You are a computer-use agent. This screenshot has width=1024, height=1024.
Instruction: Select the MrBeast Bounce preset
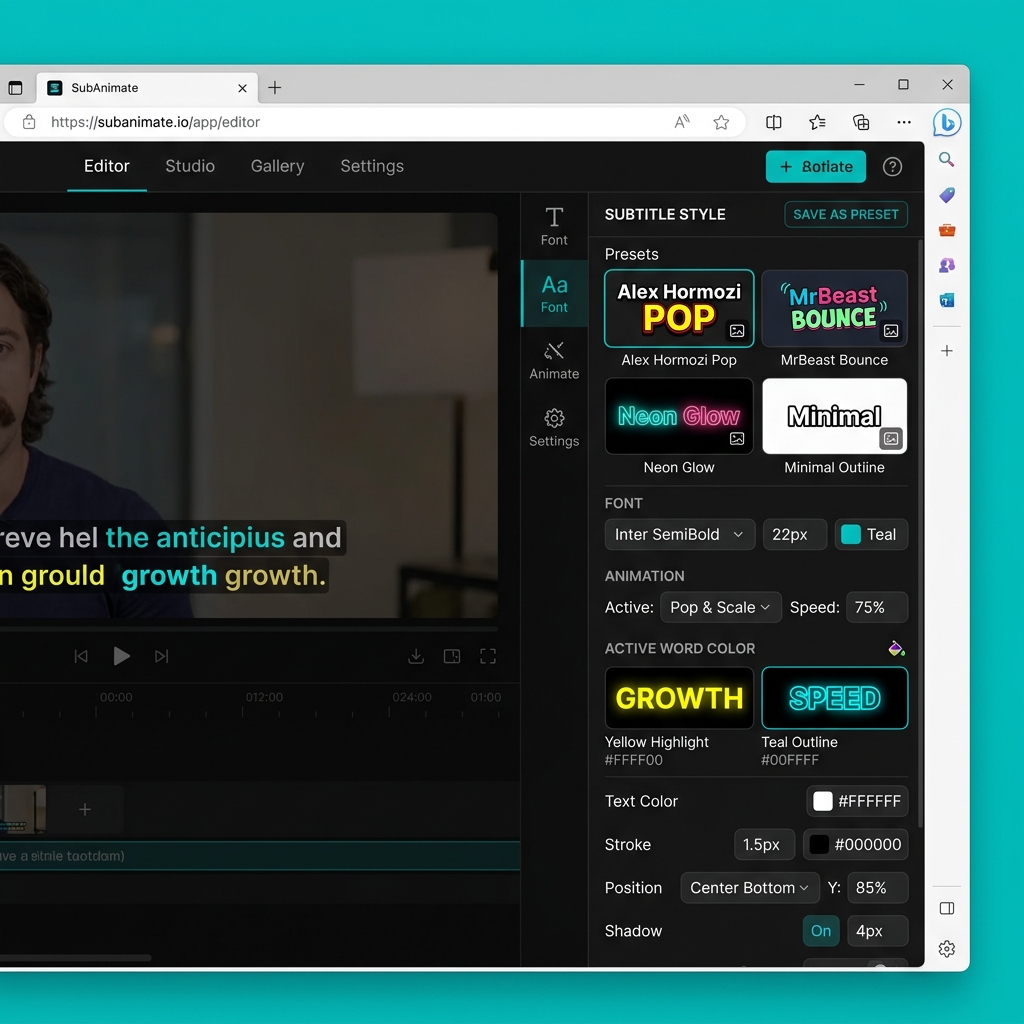click(835, 308)
